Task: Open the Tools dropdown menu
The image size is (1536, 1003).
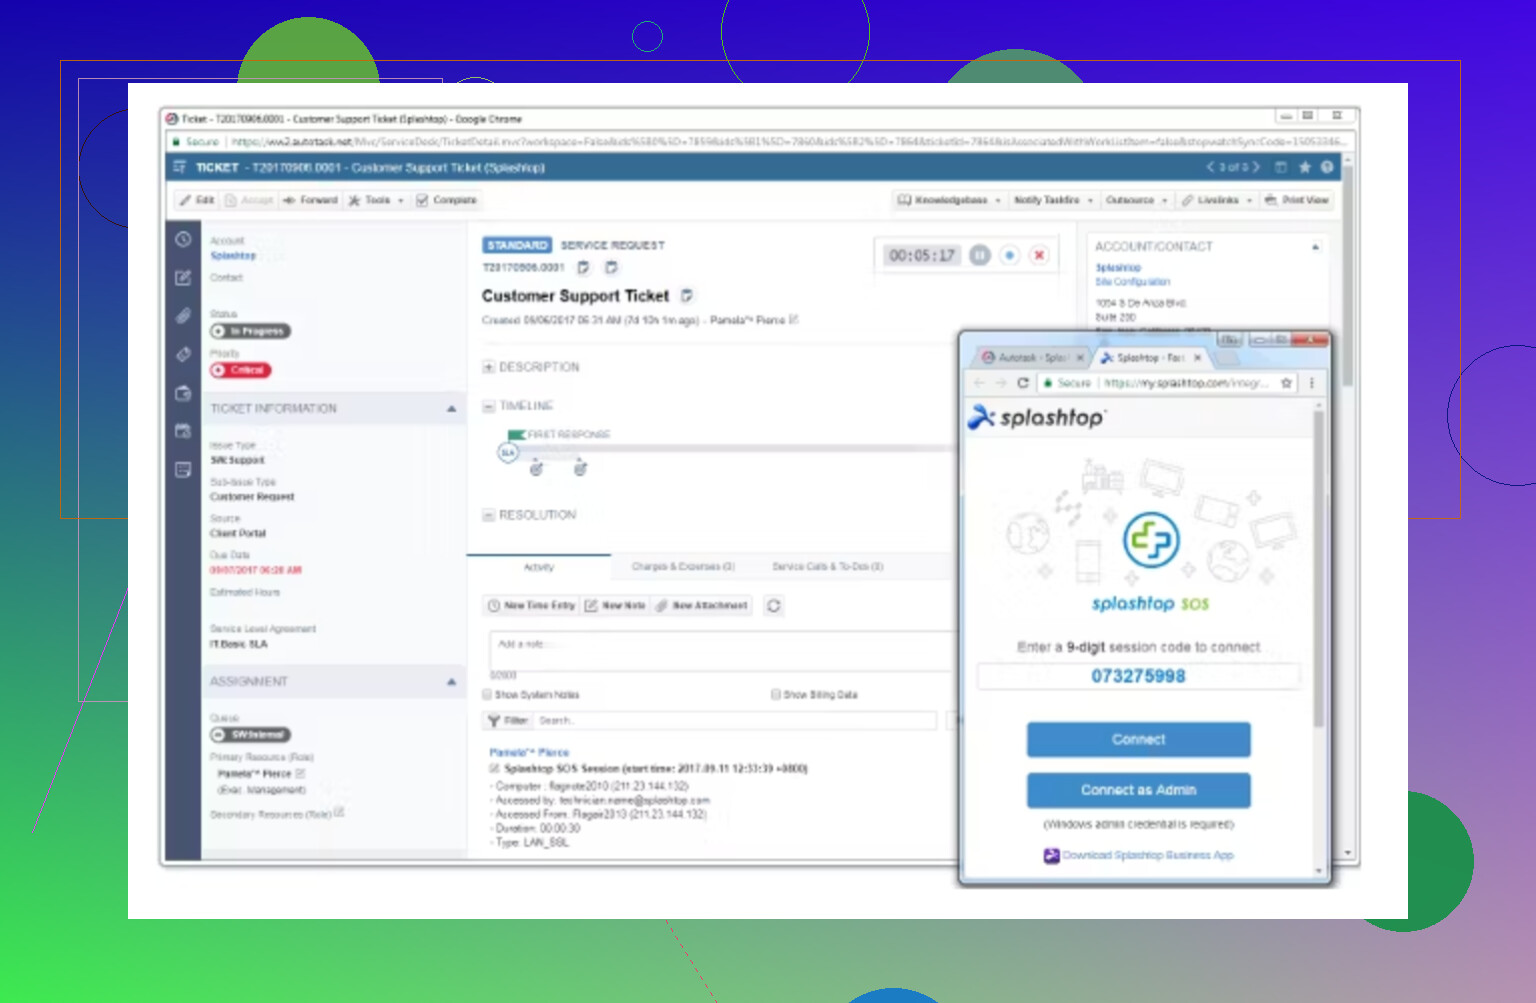Action: pos(376,200)
